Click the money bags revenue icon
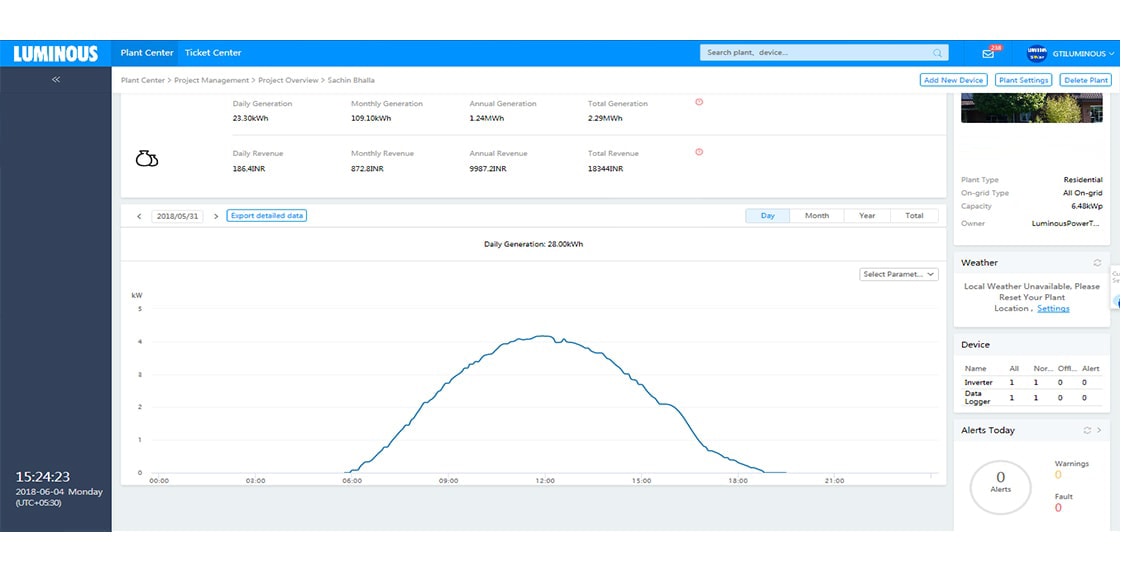This screenshot has width=1130, height=562. (147, 159)
